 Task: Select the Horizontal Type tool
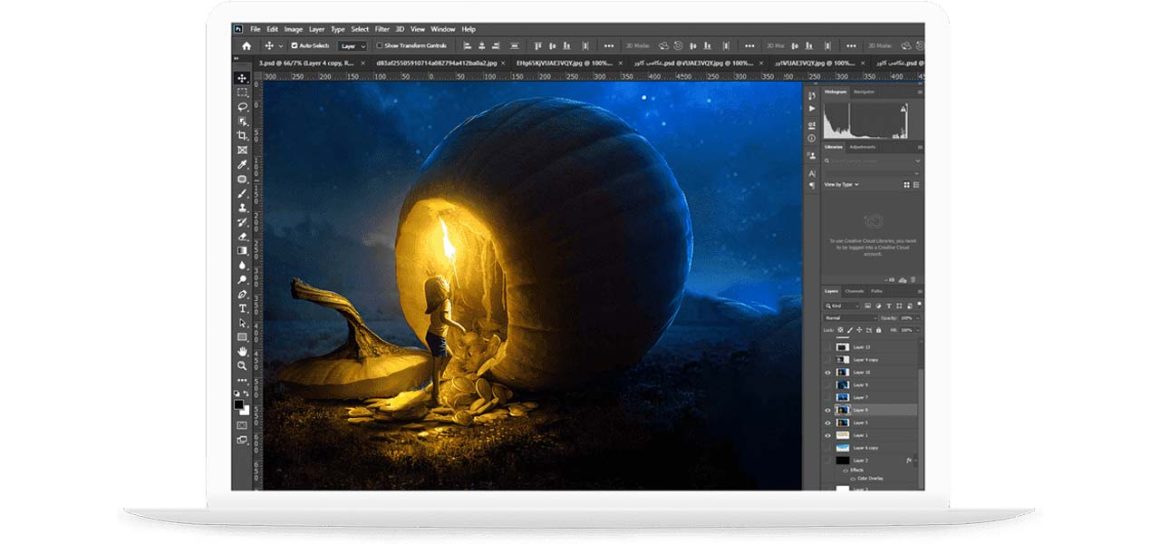(242, 309)
